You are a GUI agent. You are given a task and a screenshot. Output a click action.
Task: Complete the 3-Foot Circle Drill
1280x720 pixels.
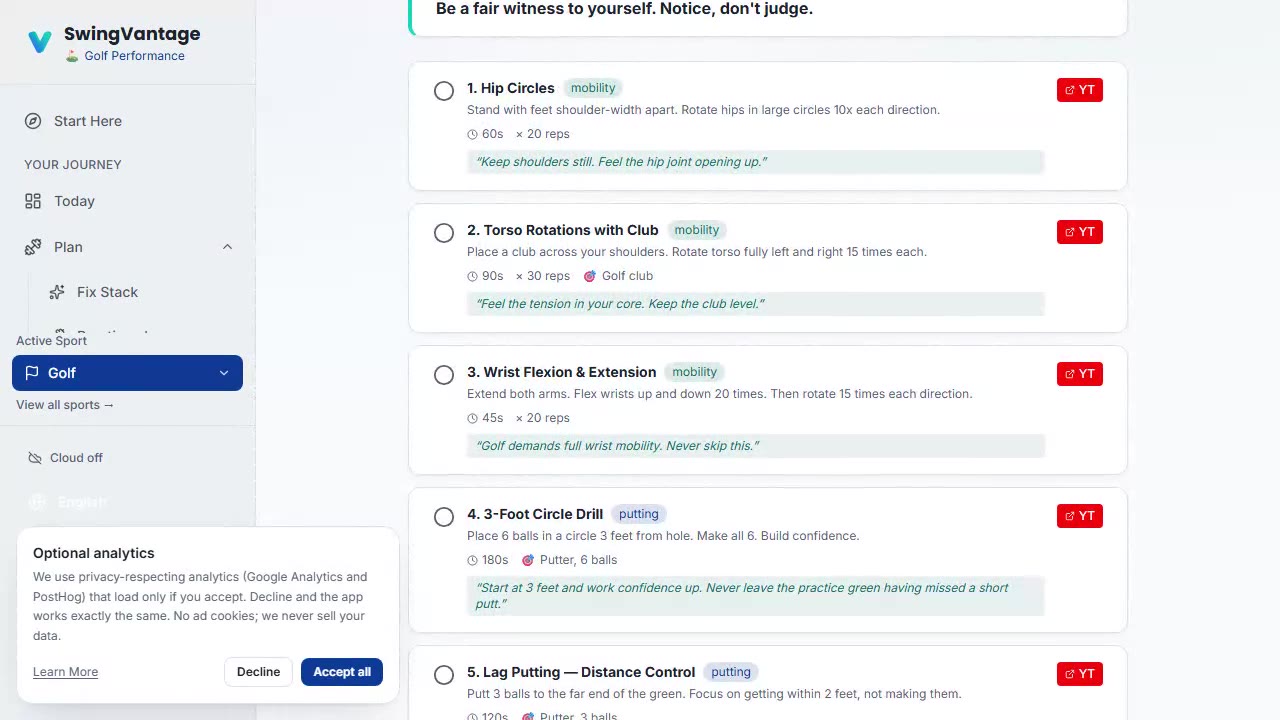tap(444, 517)
